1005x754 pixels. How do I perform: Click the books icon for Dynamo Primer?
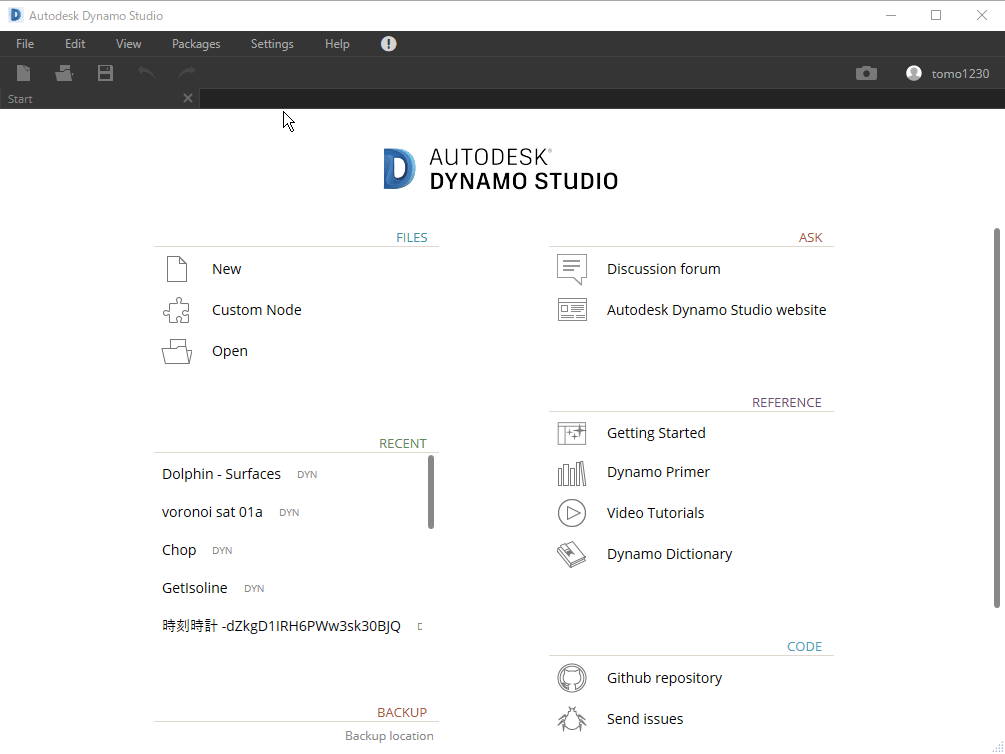[572, 474]
